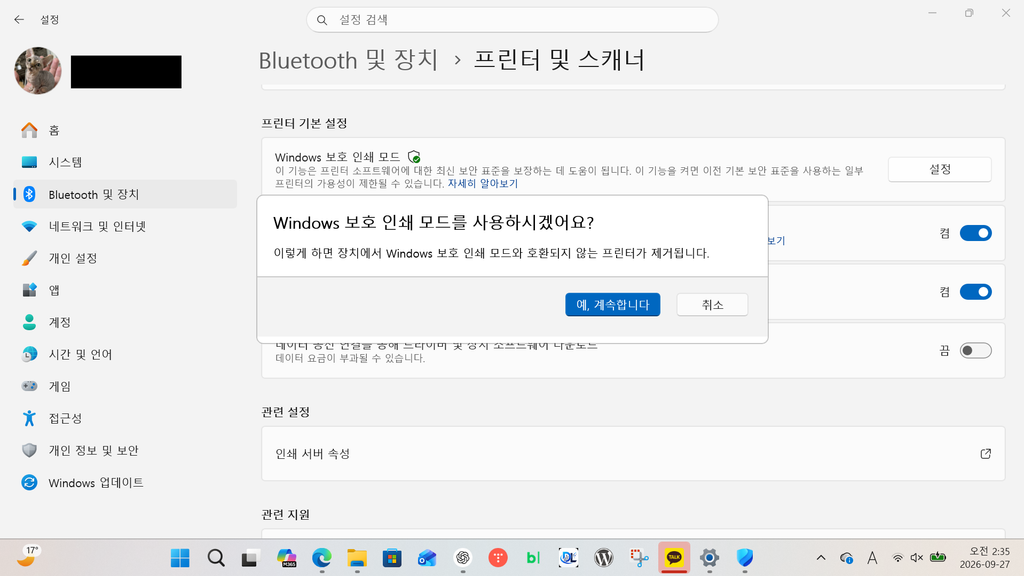1024x576 pixels.
Task: Click the 설정 button for Windows 보호 인쇄 모드
Action: click(940, 169)
